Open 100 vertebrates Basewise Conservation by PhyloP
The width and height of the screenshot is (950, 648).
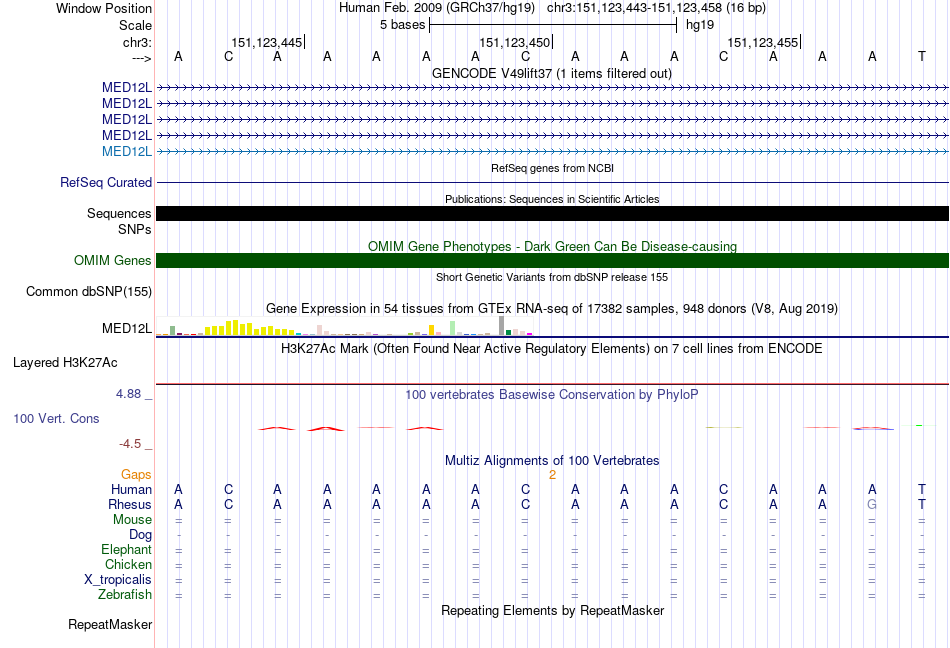pyautogui.click(x=552, y=395)
